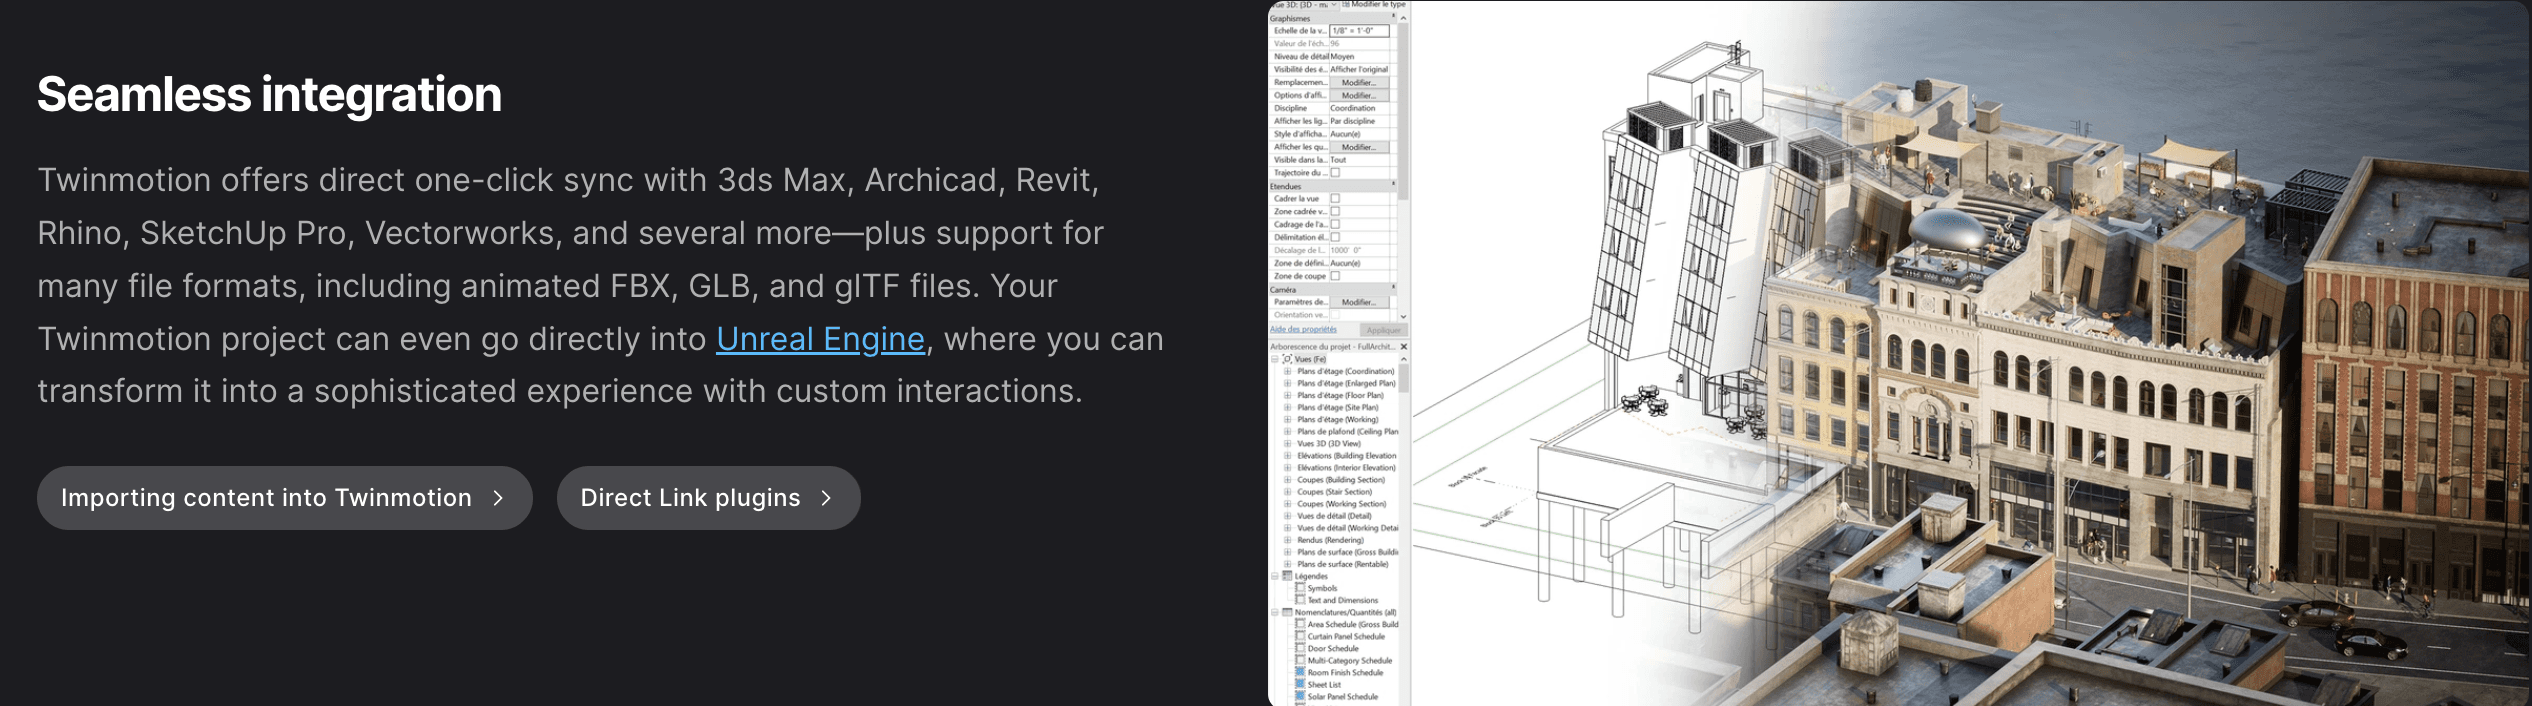Open Importing content into Twinmotion
The height and width of the screenshot is (706, 2532).
tap(284, 498)
